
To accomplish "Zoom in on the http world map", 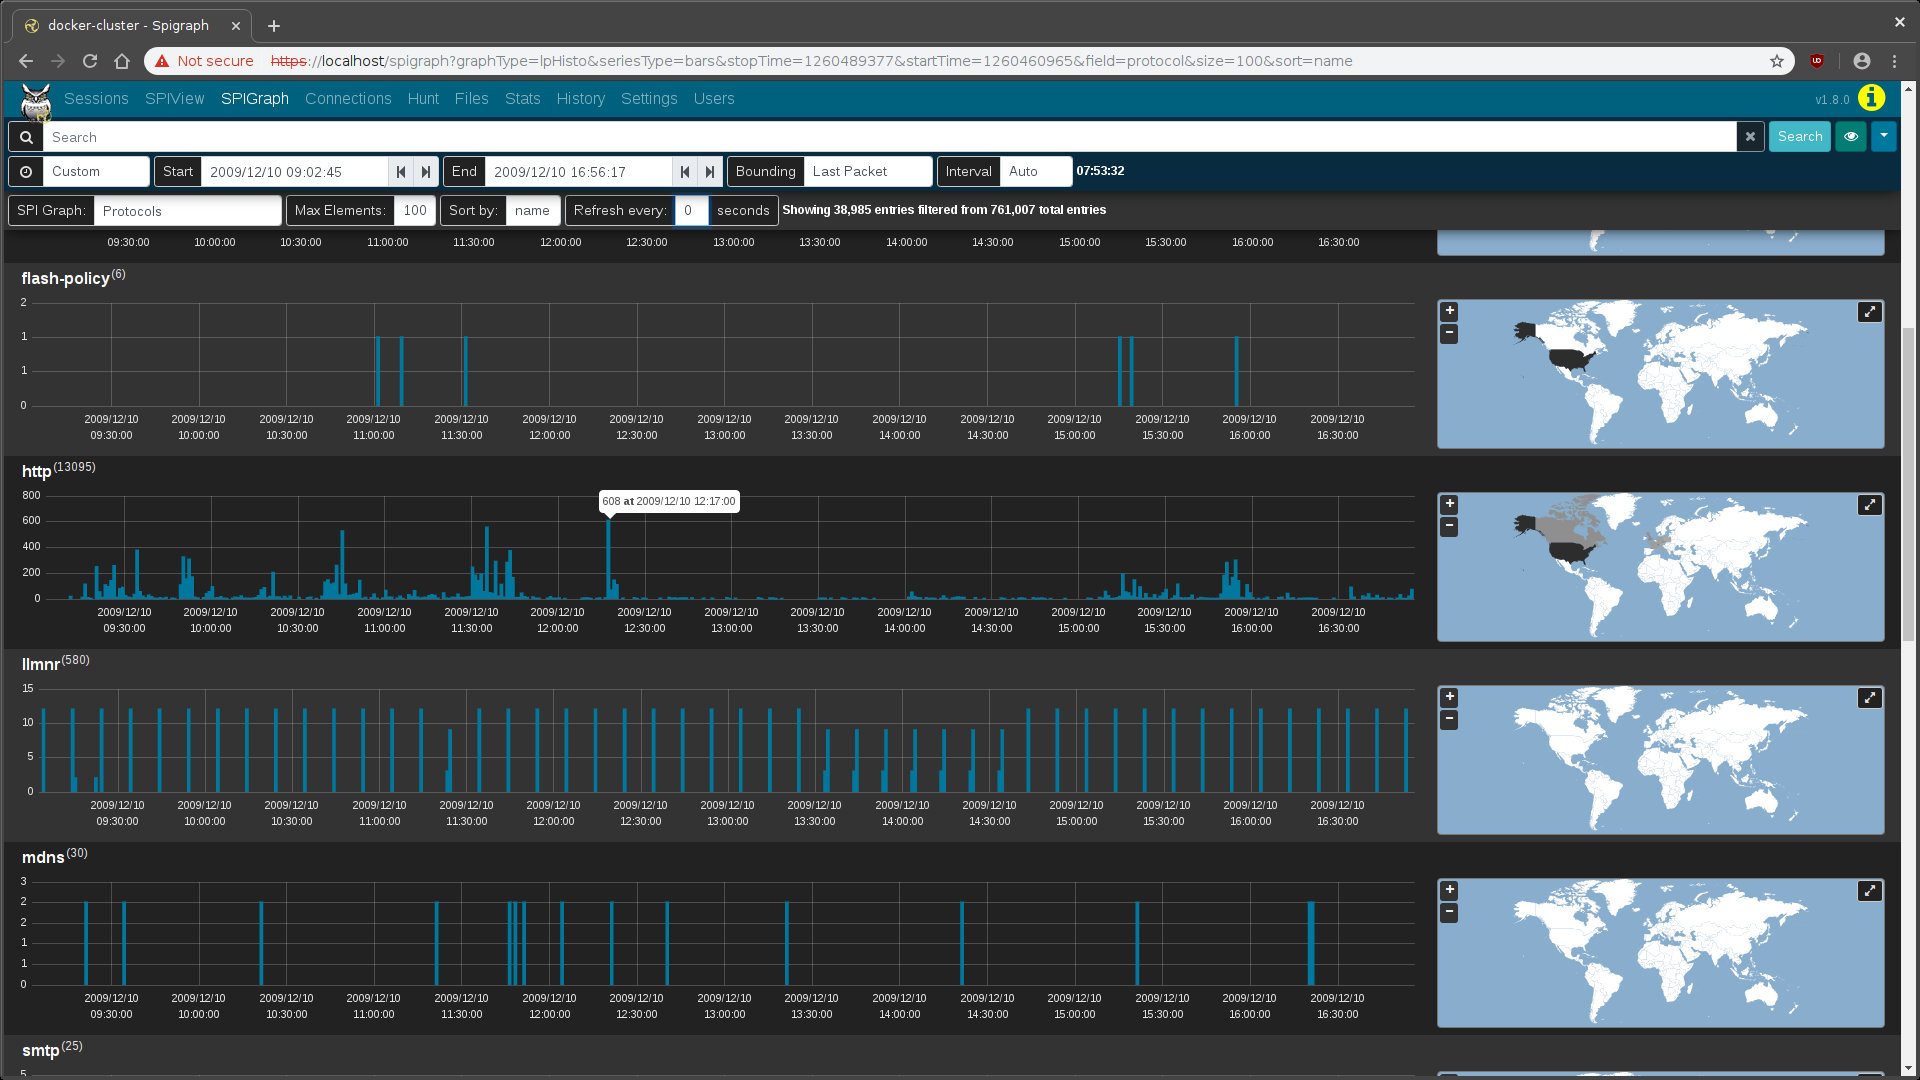I will 1448,504.
